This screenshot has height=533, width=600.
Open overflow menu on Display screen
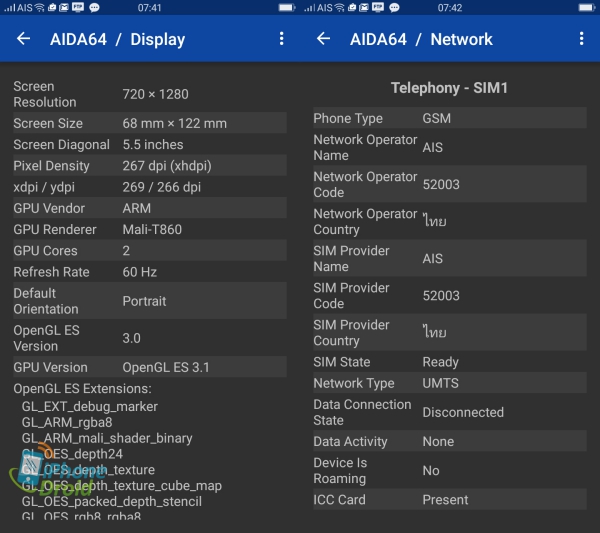point(281,38)
